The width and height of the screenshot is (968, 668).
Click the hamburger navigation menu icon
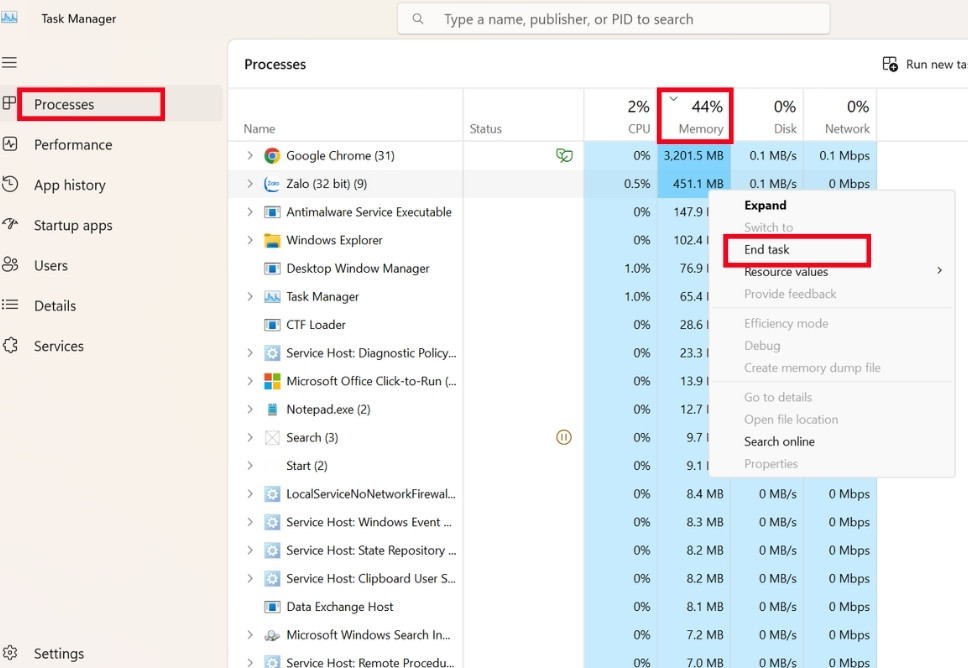(10, 62)
